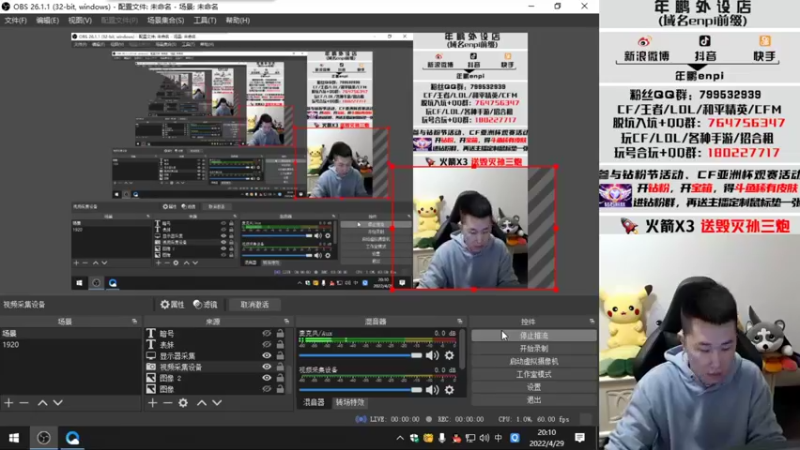Hide the 显示器采集 source via its eye
Image resolution: width=800 pixels, height=450 pixels.
[266, 356]
